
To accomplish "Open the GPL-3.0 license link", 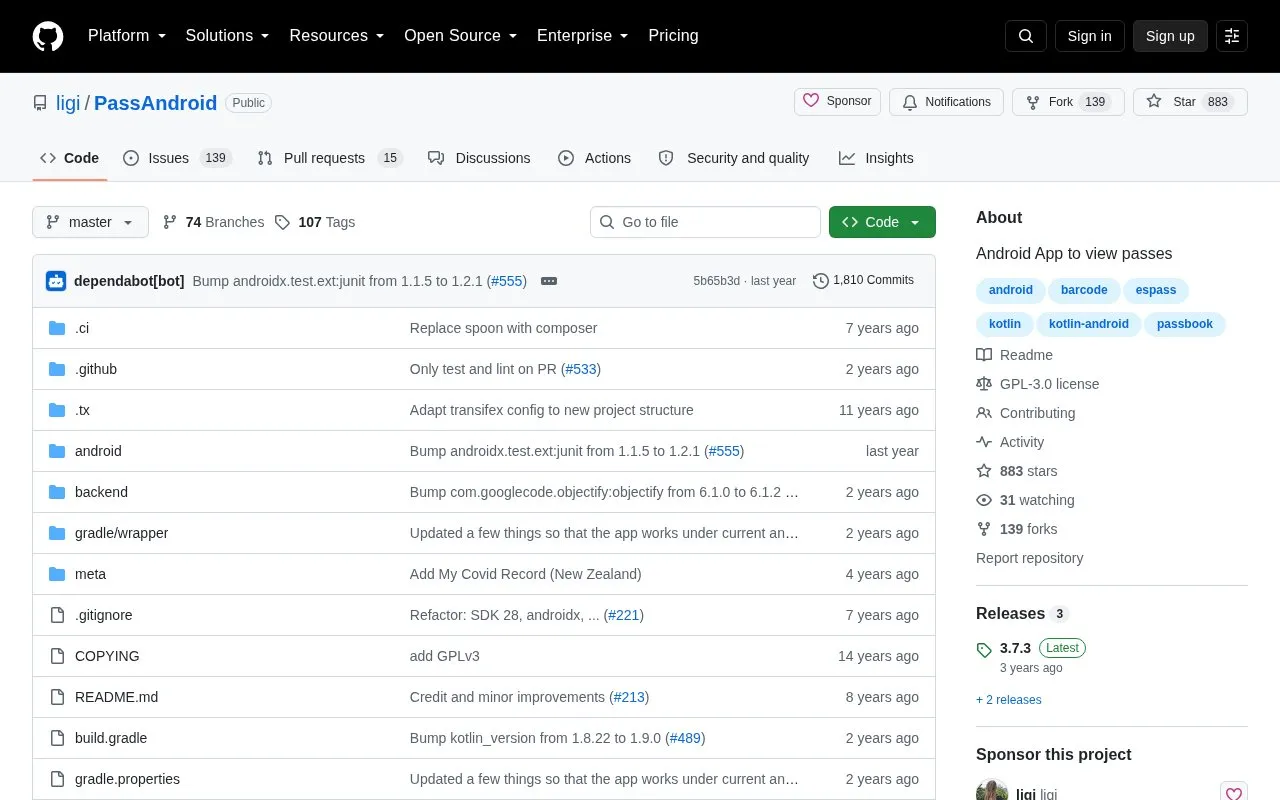I will click(x=1037, y=384).
